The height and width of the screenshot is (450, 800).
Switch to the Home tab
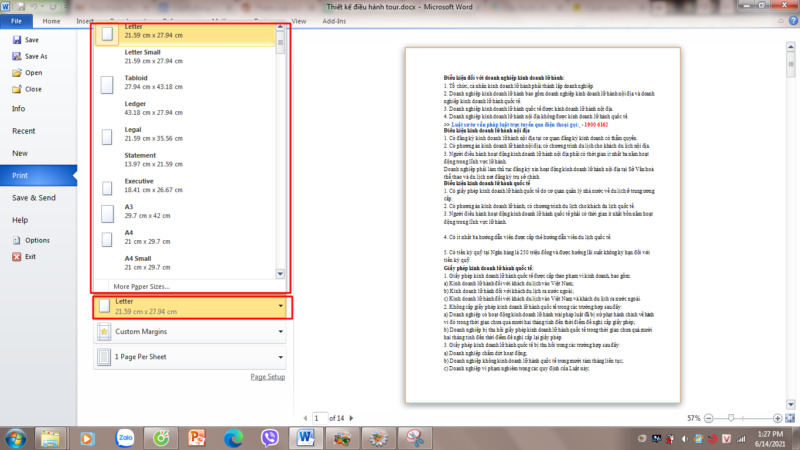[x=51, y=21]
